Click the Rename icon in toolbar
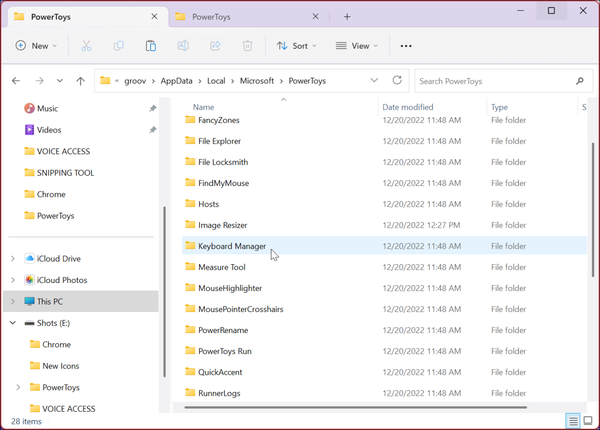The height and width of the screenshot is (430, 600). (x=183, y=46)
